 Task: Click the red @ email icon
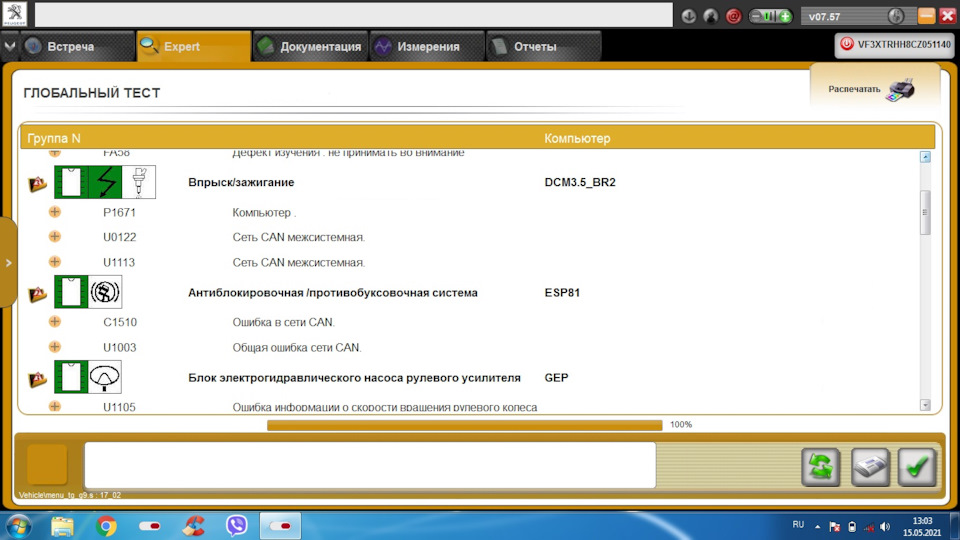(x=733, y=17)
